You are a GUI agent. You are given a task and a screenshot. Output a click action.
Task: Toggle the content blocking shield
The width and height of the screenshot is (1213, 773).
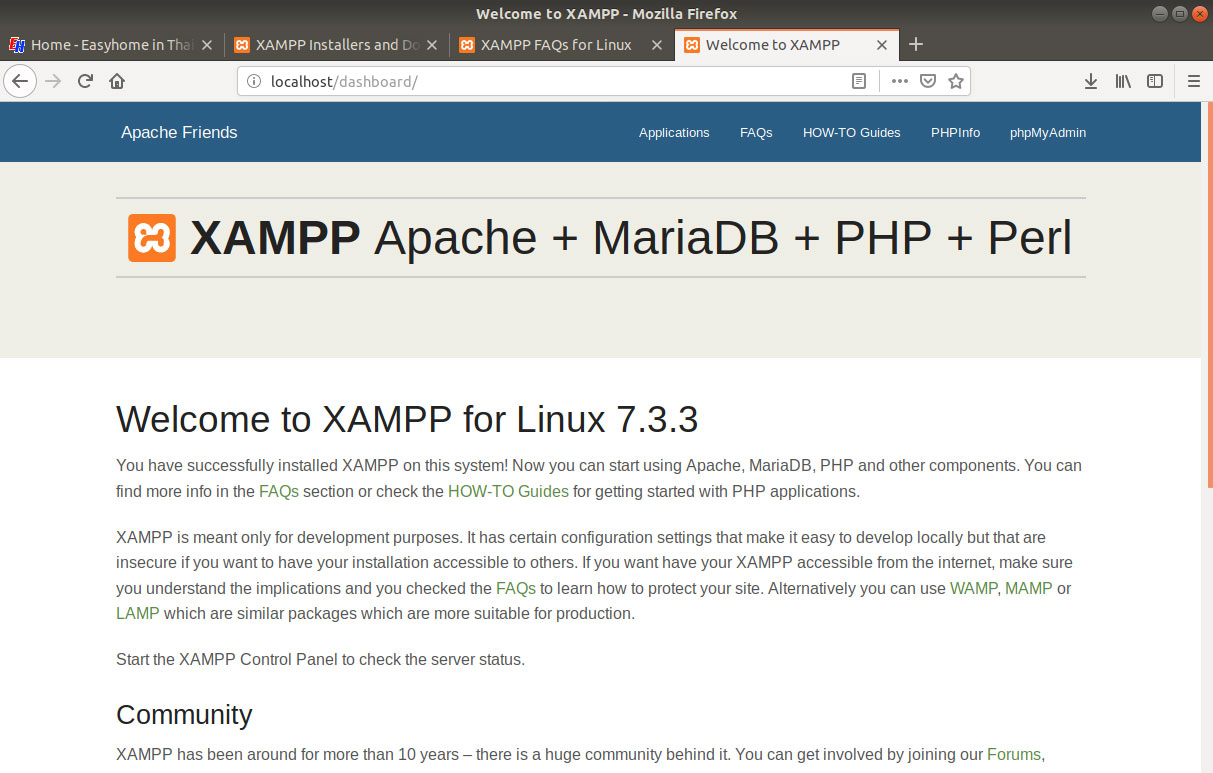click(927, 81)
